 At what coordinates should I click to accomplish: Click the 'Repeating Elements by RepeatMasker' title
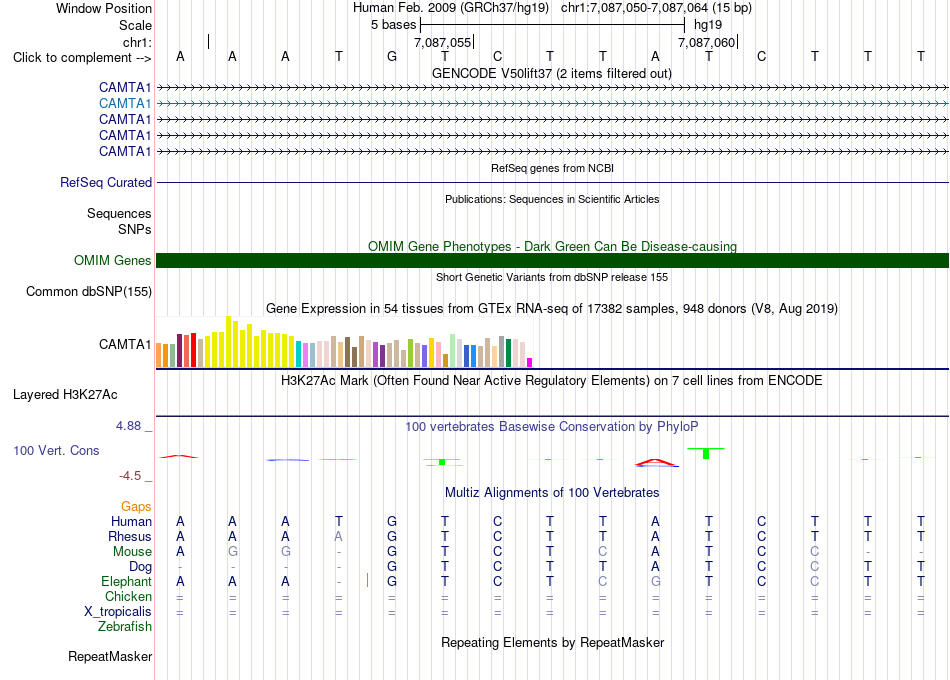pyautogui.click(x=552, y=643)
